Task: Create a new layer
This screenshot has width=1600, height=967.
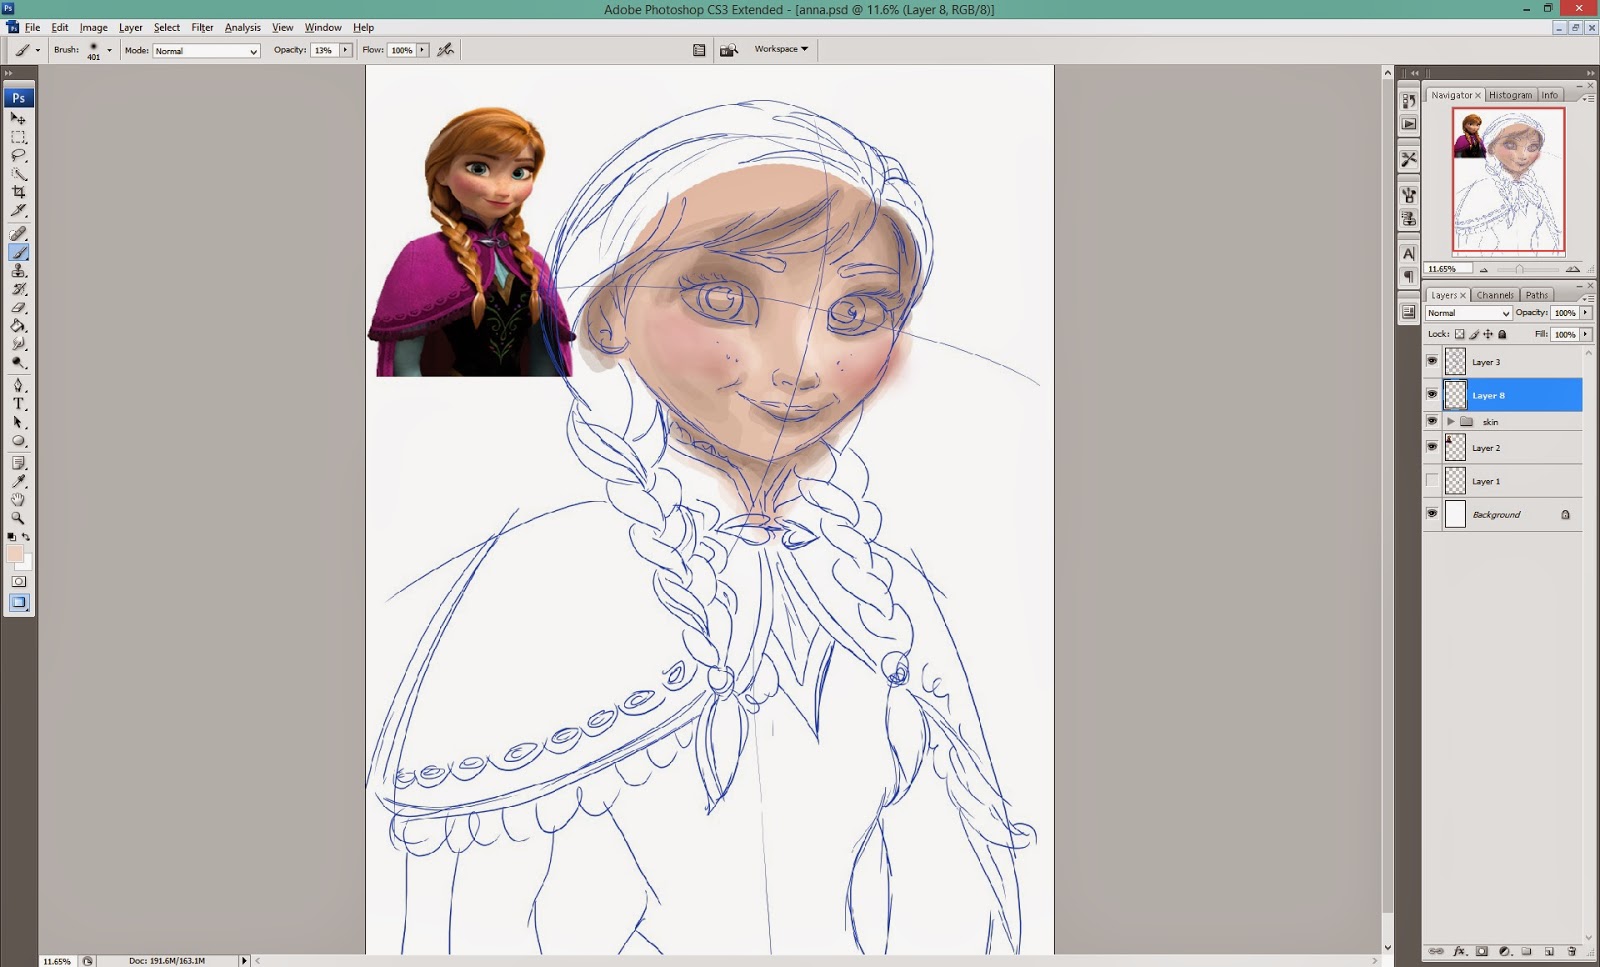Action: pyautogui.click(x=1549, y=951)
